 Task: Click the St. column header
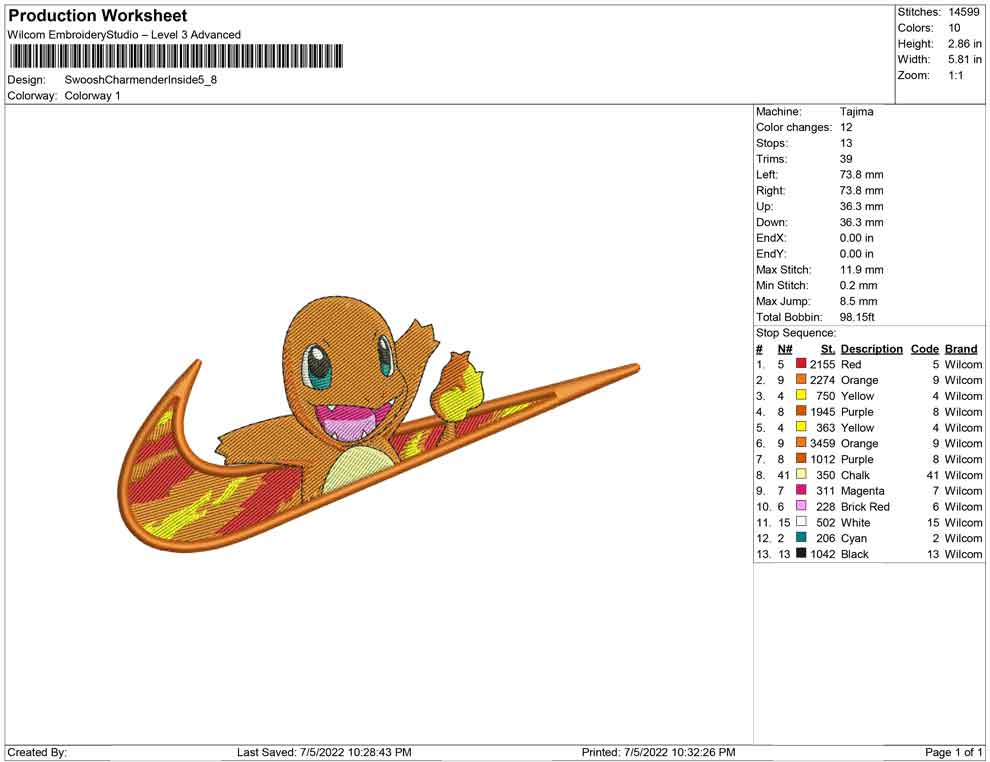click(828, 349)
